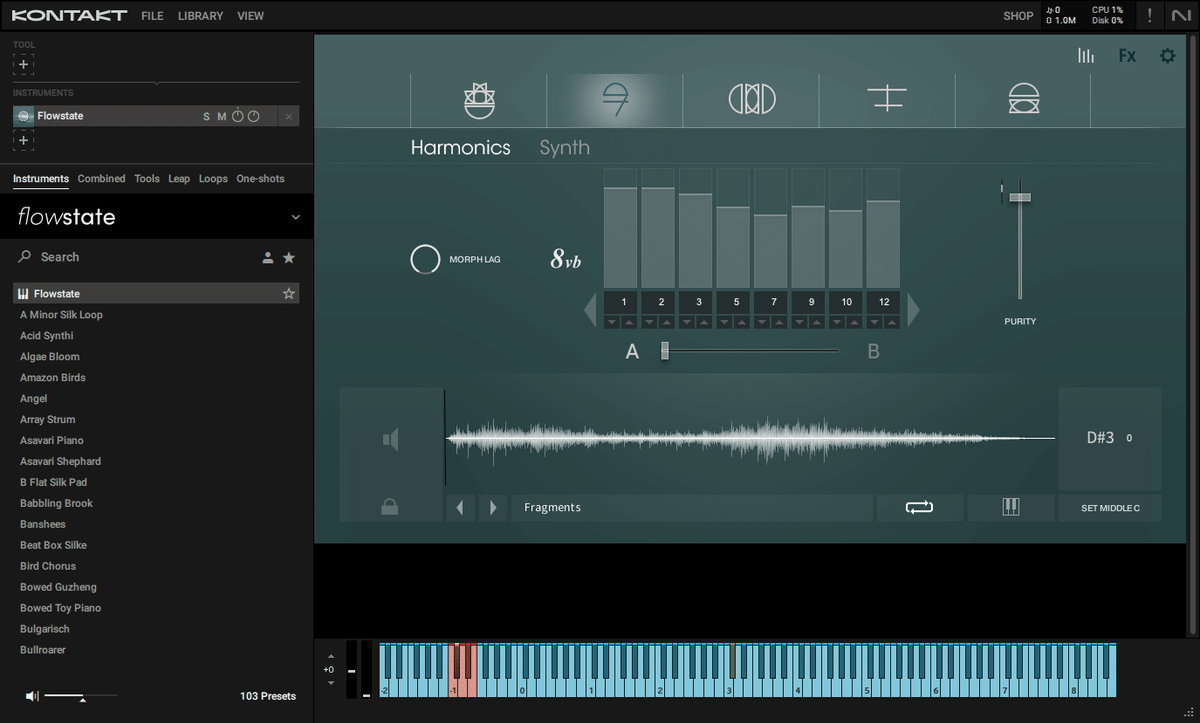Image resolution: width=1200 pixels, height=723 pixels.
Task: Decrease harmonic 3 with its down arrow
Action: pyautogui.click(x=687, y=322)
